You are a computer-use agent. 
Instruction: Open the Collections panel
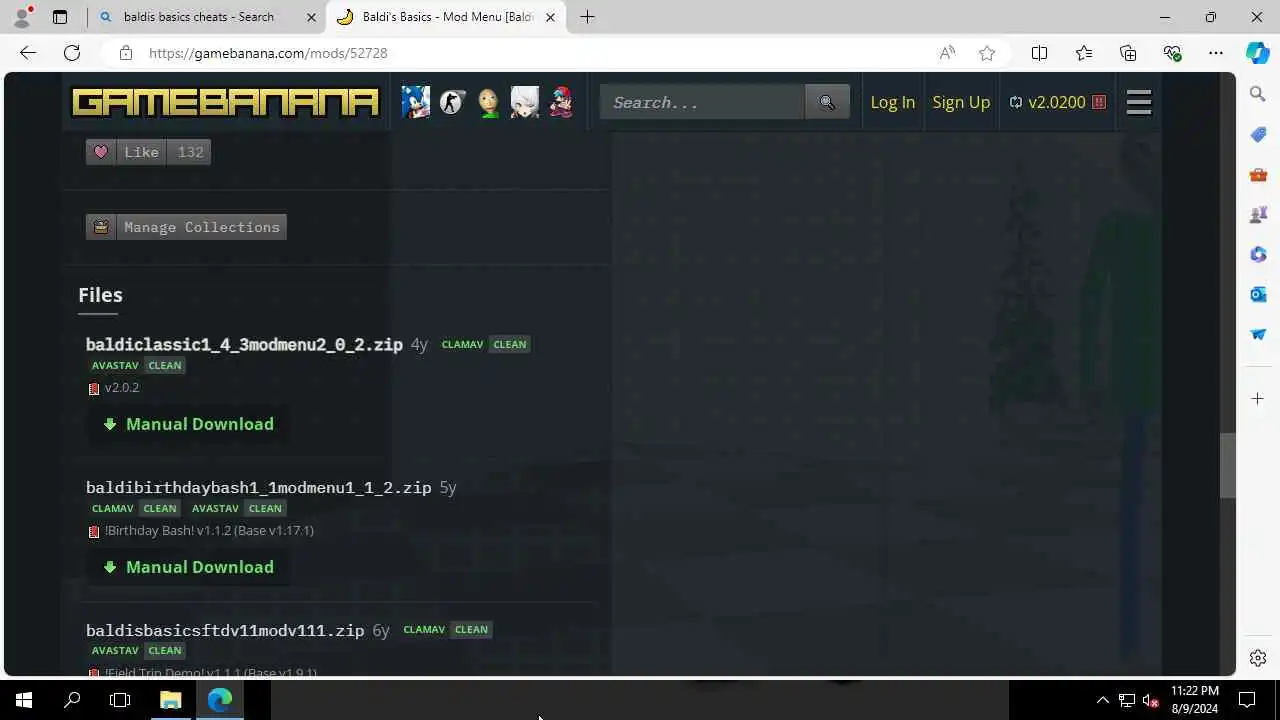[x=1128, y=53]
